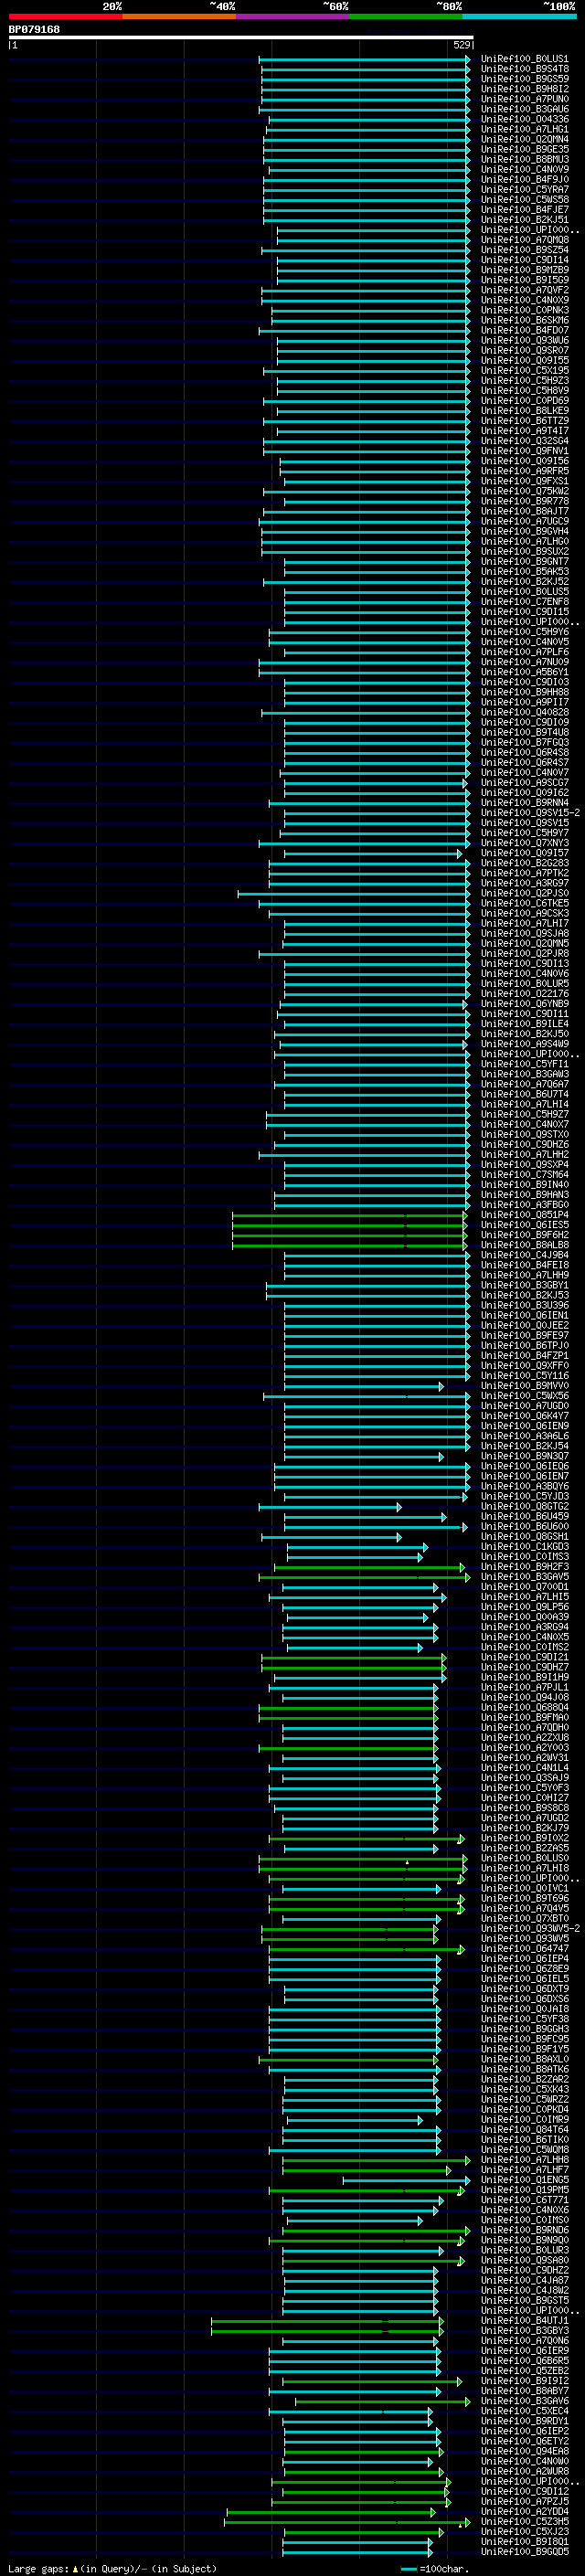585x2576 pixels.
Task: Click the green ~80% identity legend segment
Action: [x=406, y=16]
